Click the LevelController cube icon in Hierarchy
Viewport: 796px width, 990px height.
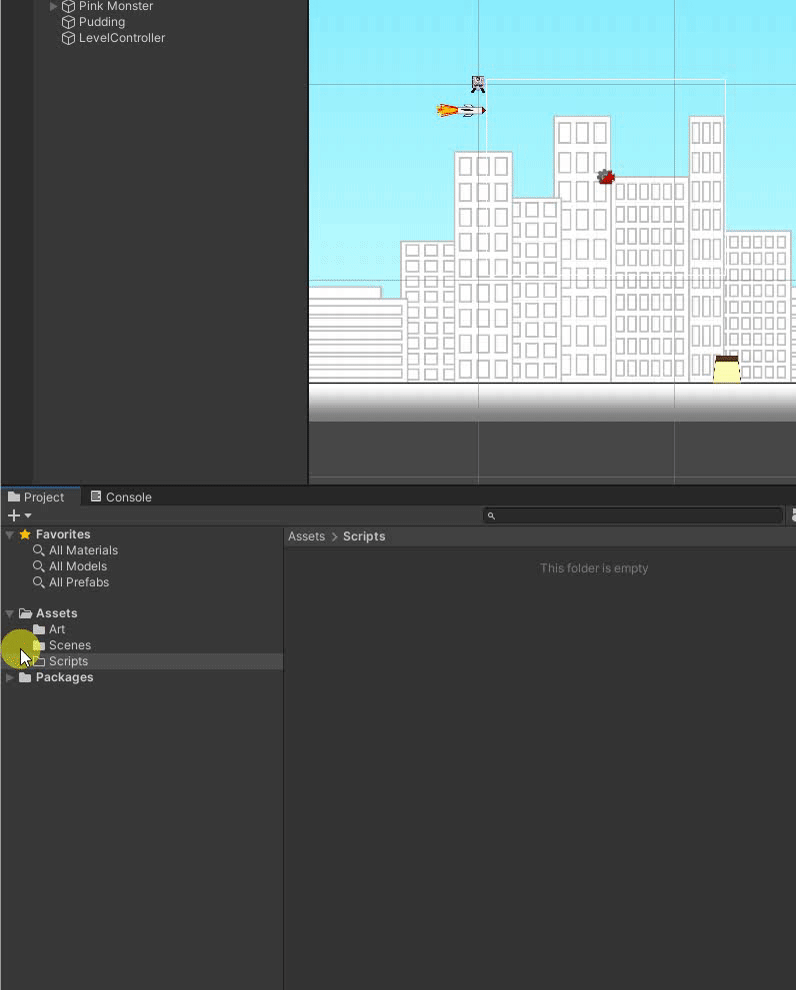click(x=69, y=38)
